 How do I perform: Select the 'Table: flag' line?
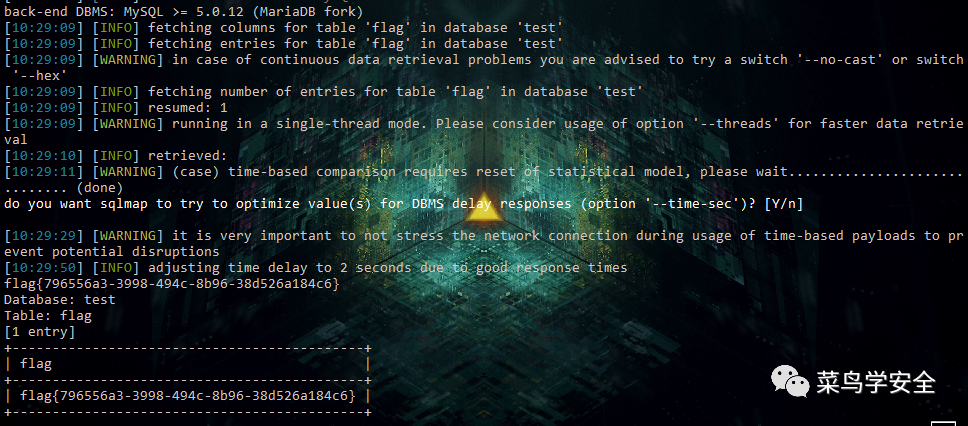click(48, 316)
